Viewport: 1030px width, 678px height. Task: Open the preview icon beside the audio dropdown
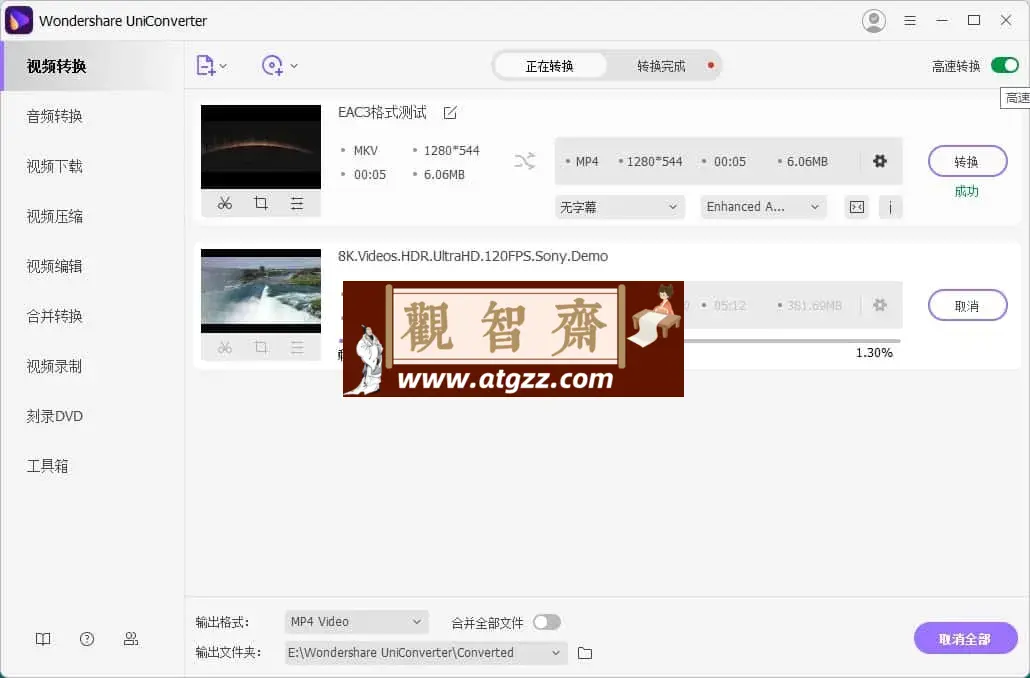click(857, 207)
